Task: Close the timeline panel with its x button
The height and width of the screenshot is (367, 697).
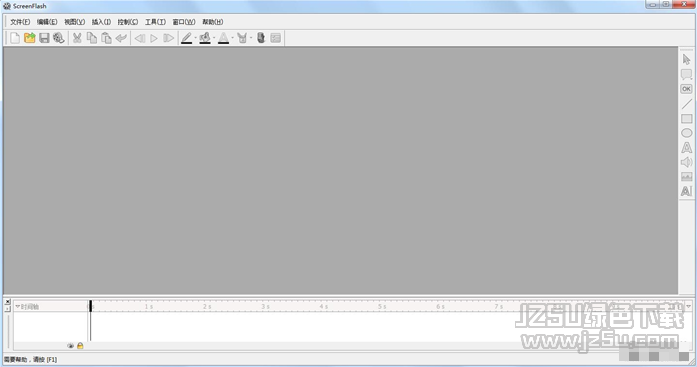Action: click(7, 302)
